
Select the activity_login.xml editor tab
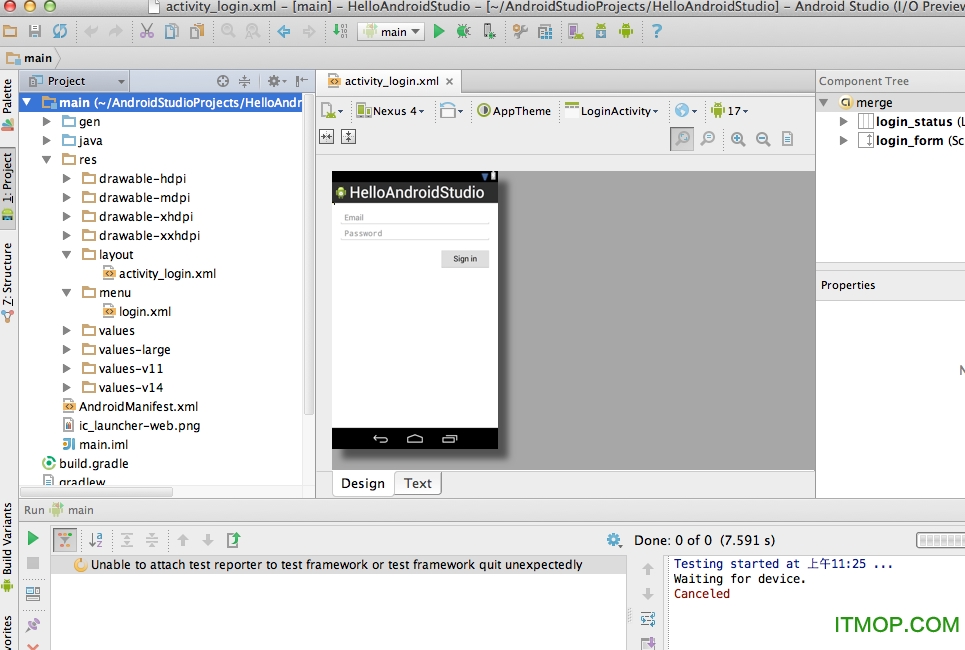click(x=389, y=82)
